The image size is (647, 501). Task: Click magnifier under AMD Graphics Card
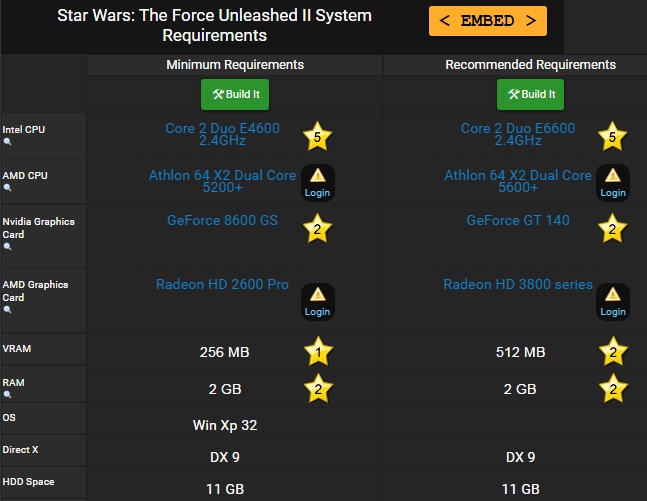pyautogui.click(x=8, y=310)
